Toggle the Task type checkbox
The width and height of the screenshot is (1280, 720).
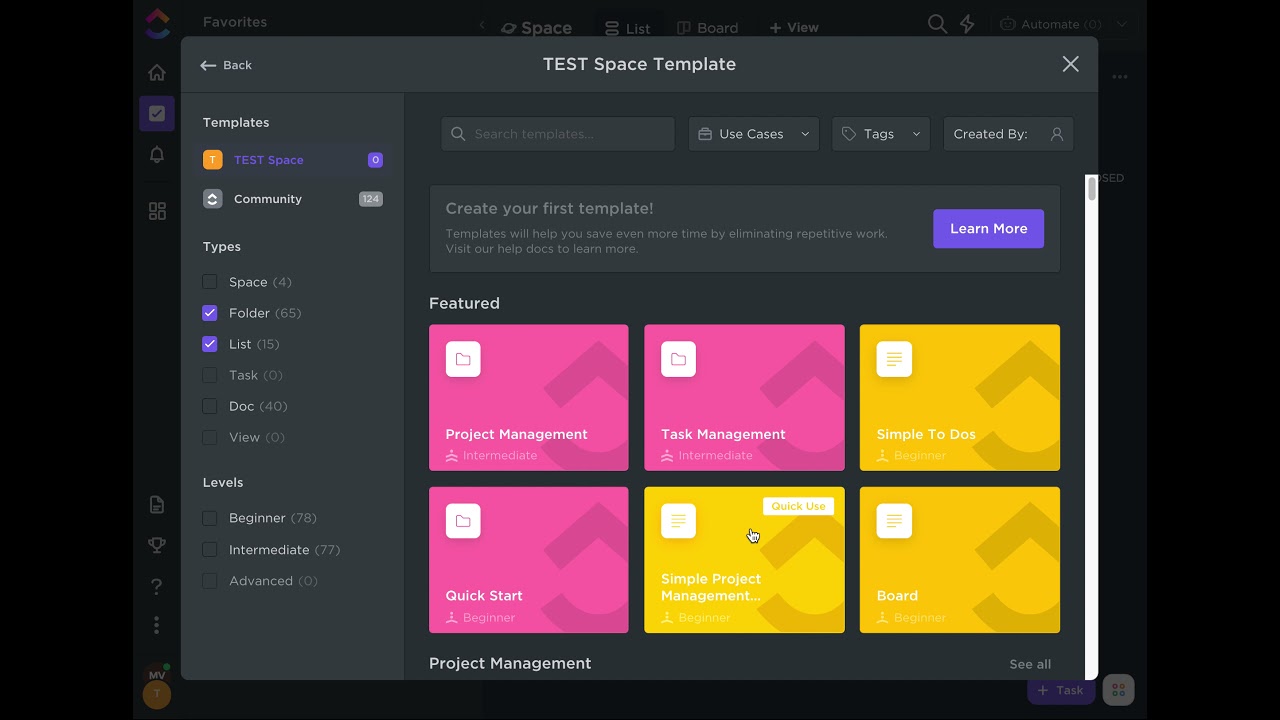pyautogui.click(x=209, y=375)
